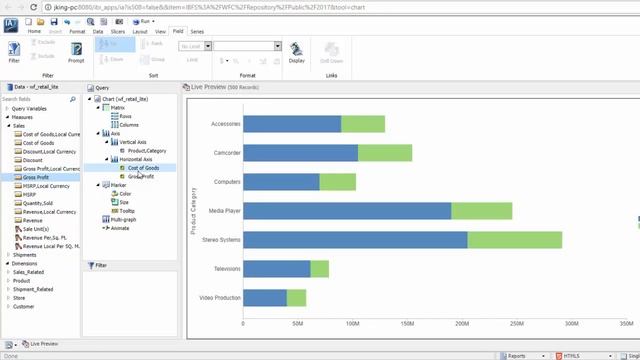Select the Revenue Per,Sq. Ft. field
Image resolution: width=640 pixels, height=360 pixels.
[x=44, y=238]
